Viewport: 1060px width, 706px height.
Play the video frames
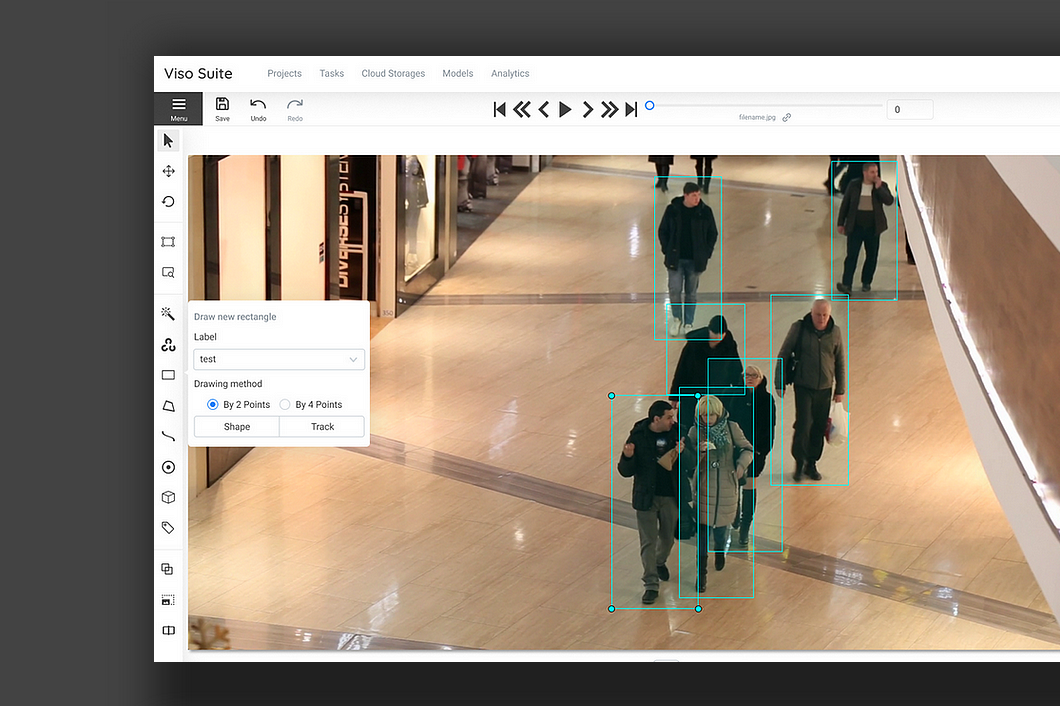tap(565, 109)
